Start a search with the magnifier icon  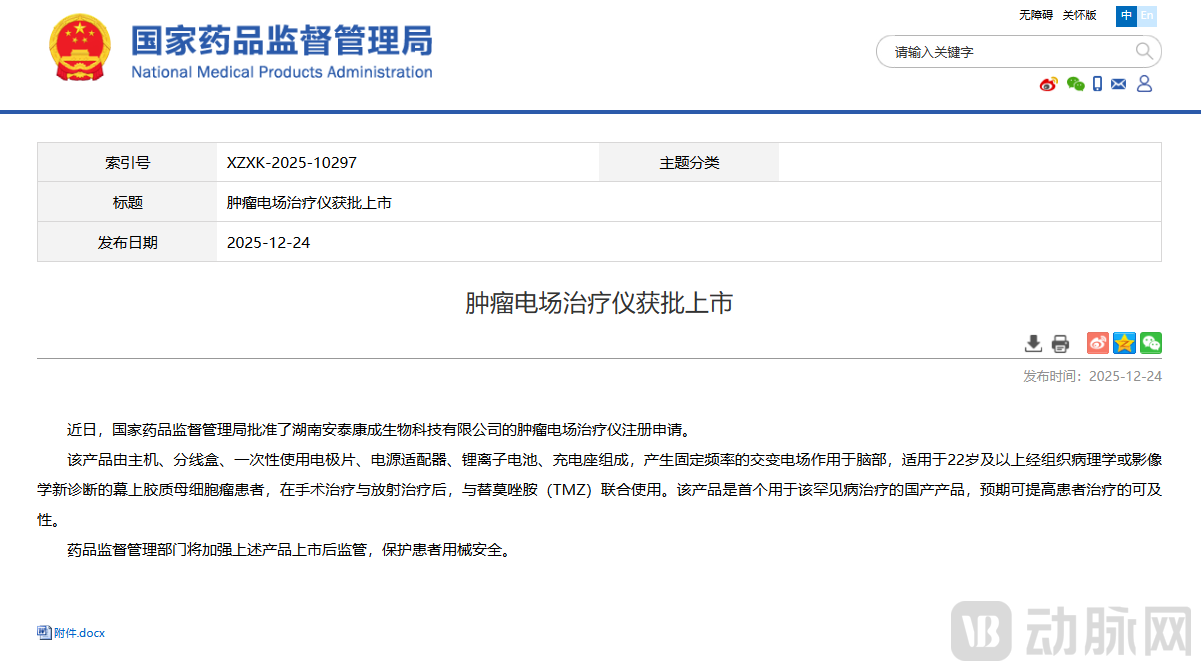[1142, 51]
